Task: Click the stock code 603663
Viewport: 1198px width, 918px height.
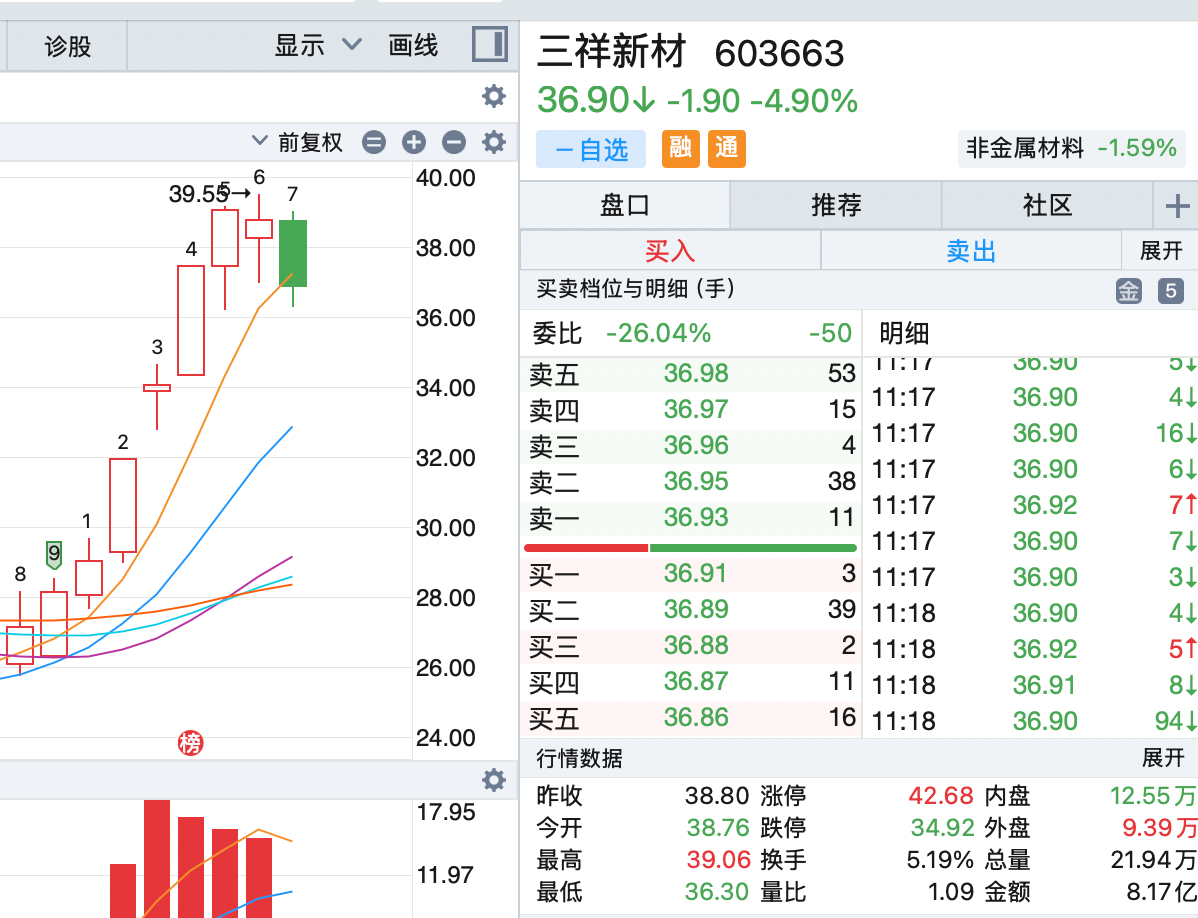Action: pos(779,53)
